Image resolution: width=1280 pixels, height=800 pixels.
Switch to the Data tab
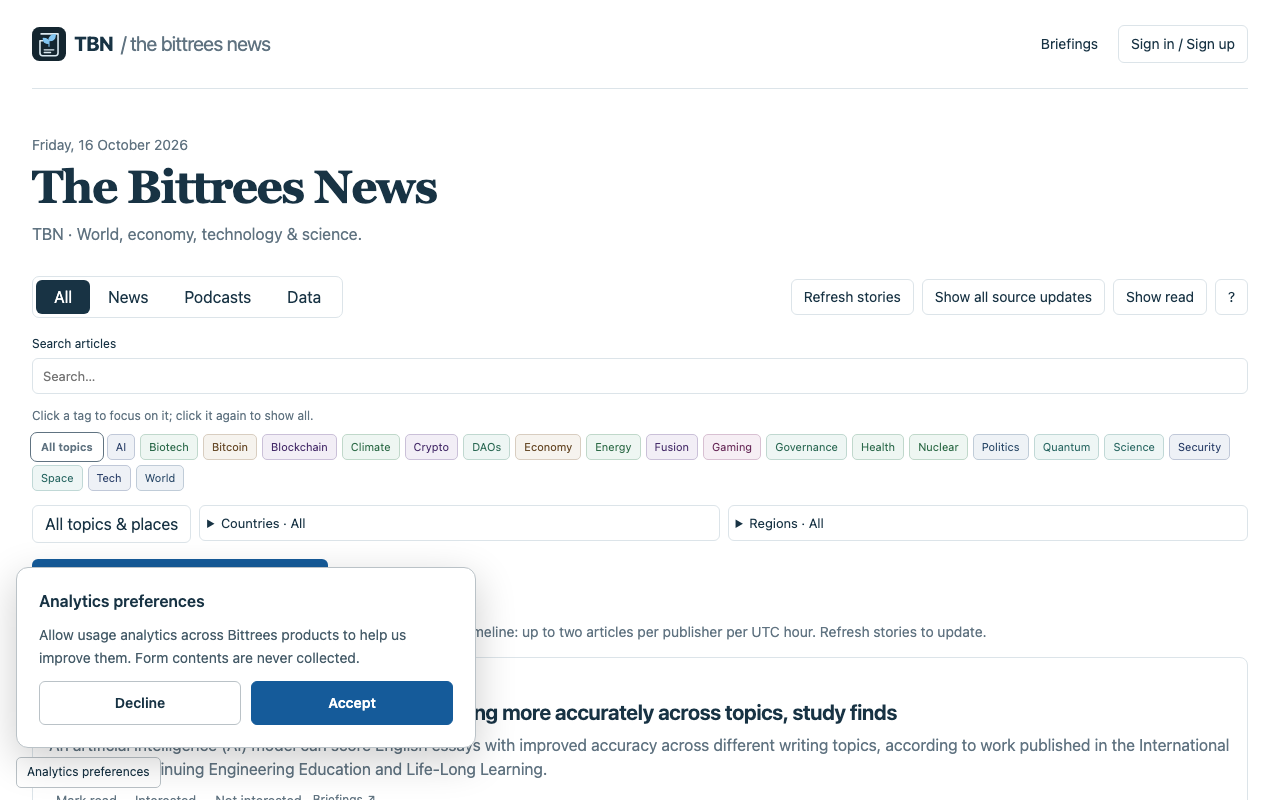coord(304,297)
